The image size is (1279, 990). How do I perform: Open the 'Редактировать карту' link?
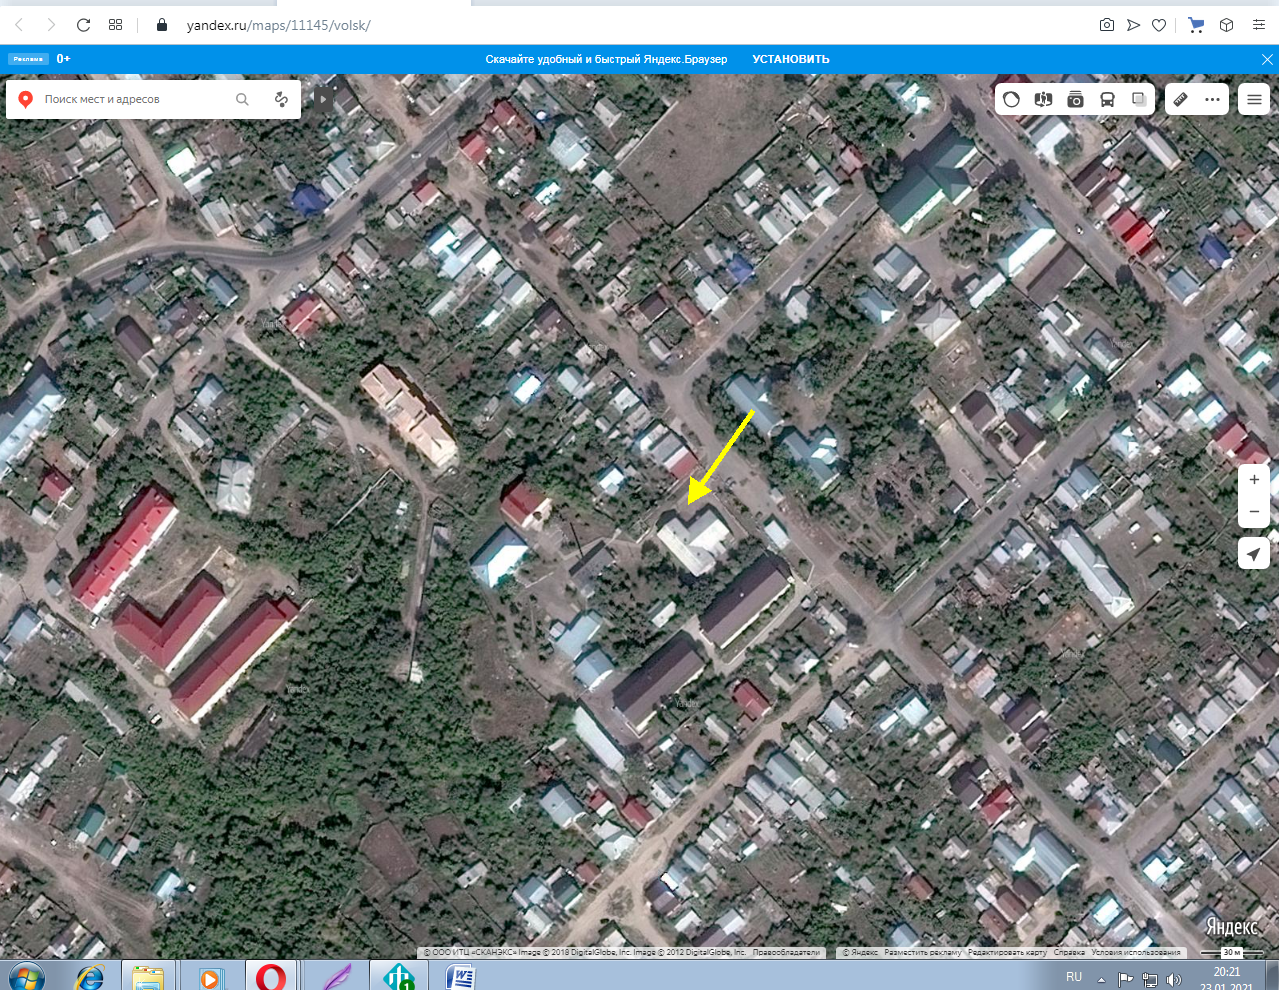1007,952
